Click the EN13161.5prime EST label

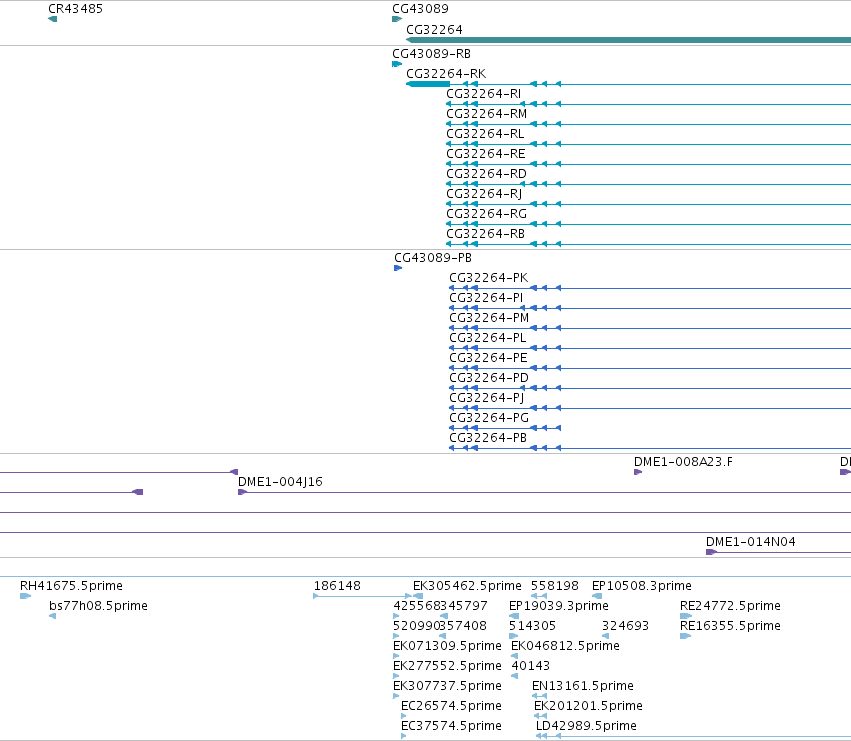pyautogui.click(x=583, y=686)
